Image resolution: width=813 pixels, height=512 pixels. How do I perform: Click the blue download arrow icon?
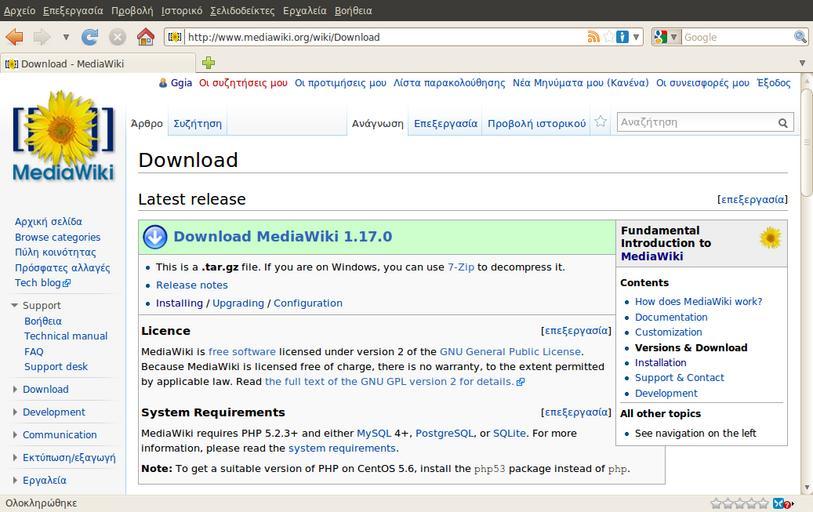pyautogui.click(x=155, y=237)
